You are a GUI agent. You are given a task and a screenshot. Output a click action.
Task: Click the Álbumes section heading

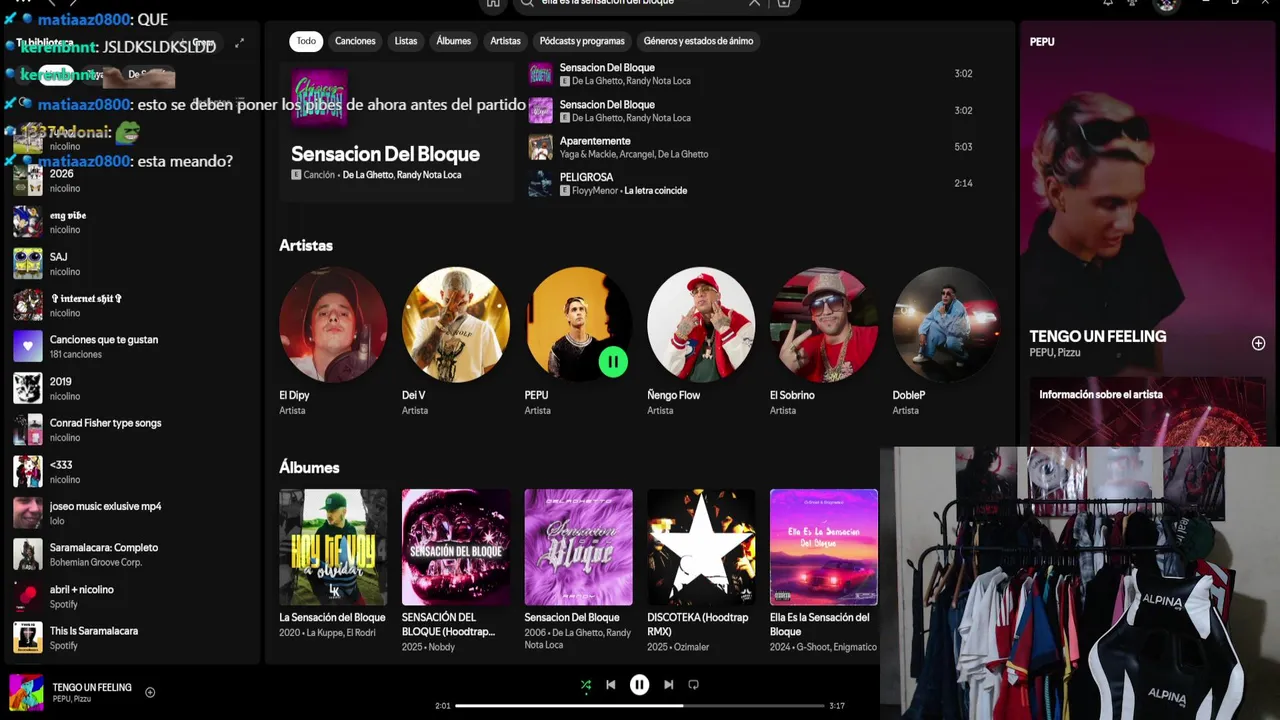coord(309,467)
